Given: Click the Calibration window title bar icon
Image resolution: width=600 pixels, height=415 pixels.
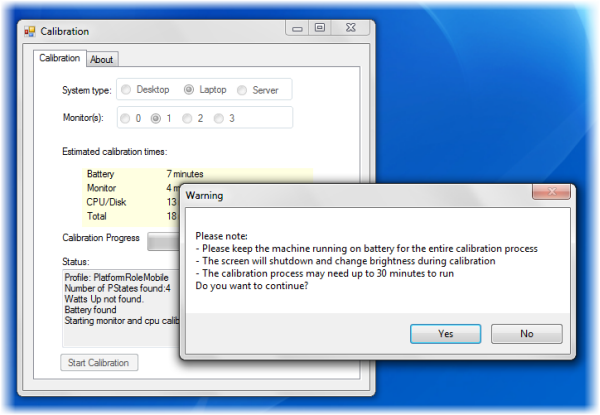Looking at the screenshot, I should [30, 31].
